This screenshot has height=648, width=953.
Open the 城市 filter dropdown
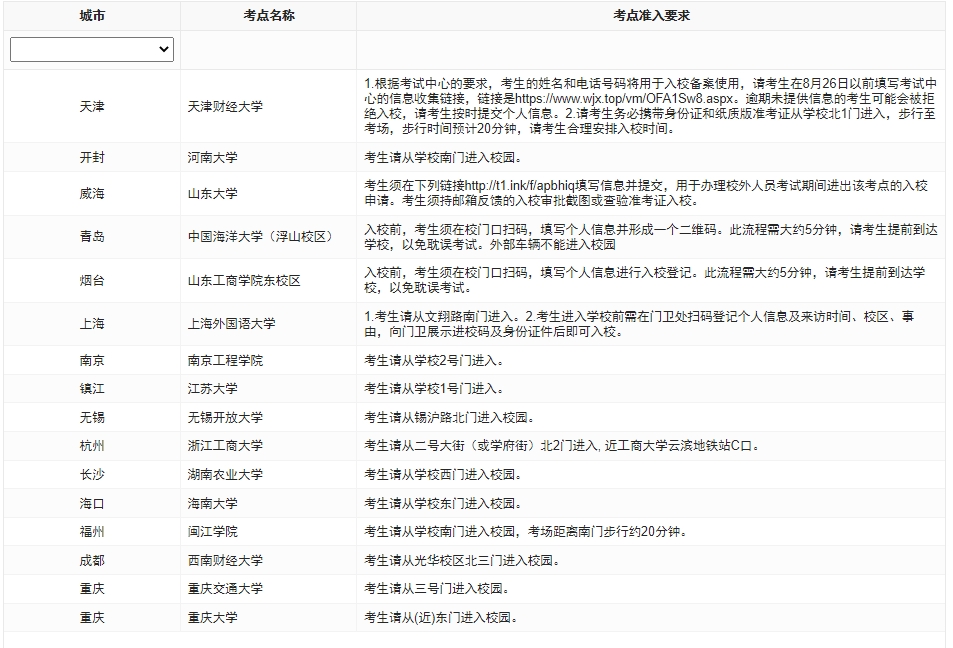(92, 49)
